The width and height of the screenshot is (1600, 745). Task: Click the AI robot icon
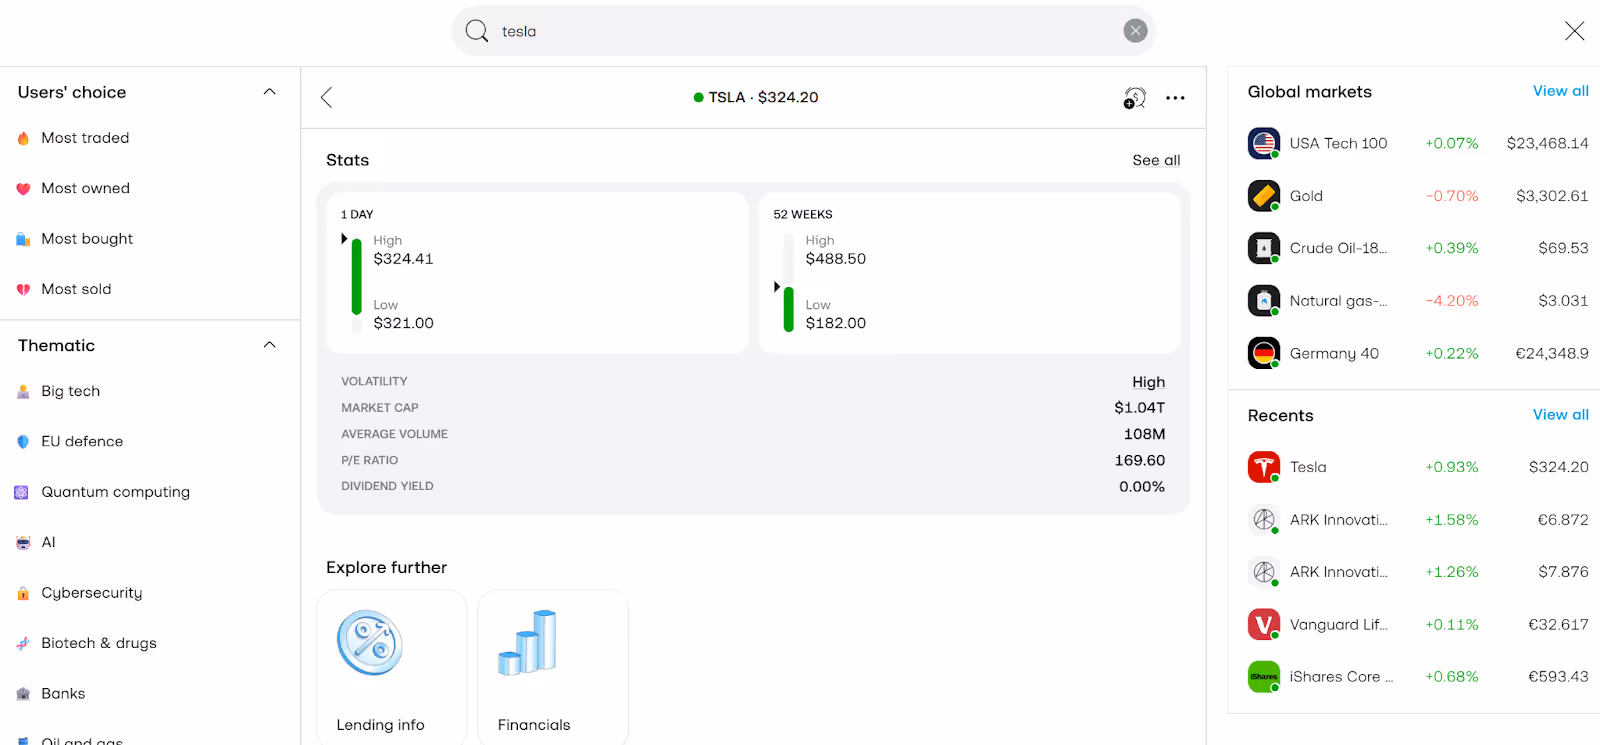(x=23, y=542)
